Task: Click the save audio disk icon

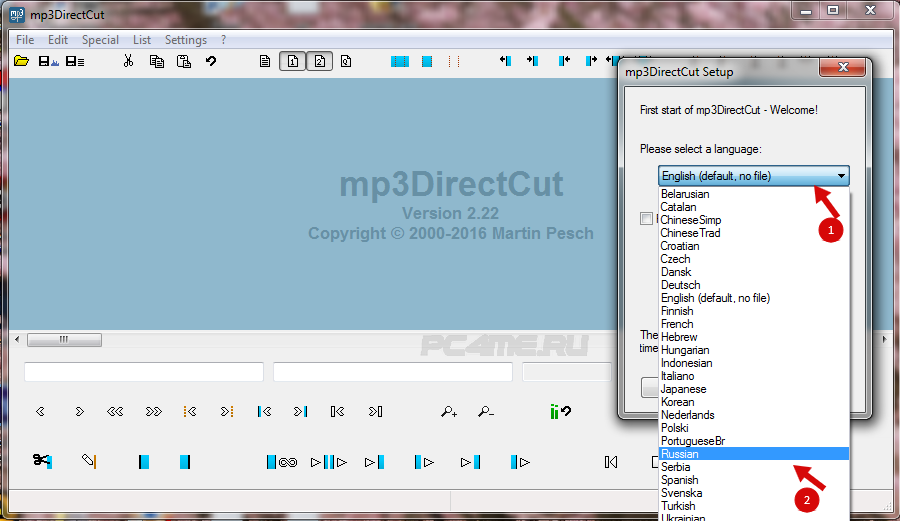Action: coord(48,61)
